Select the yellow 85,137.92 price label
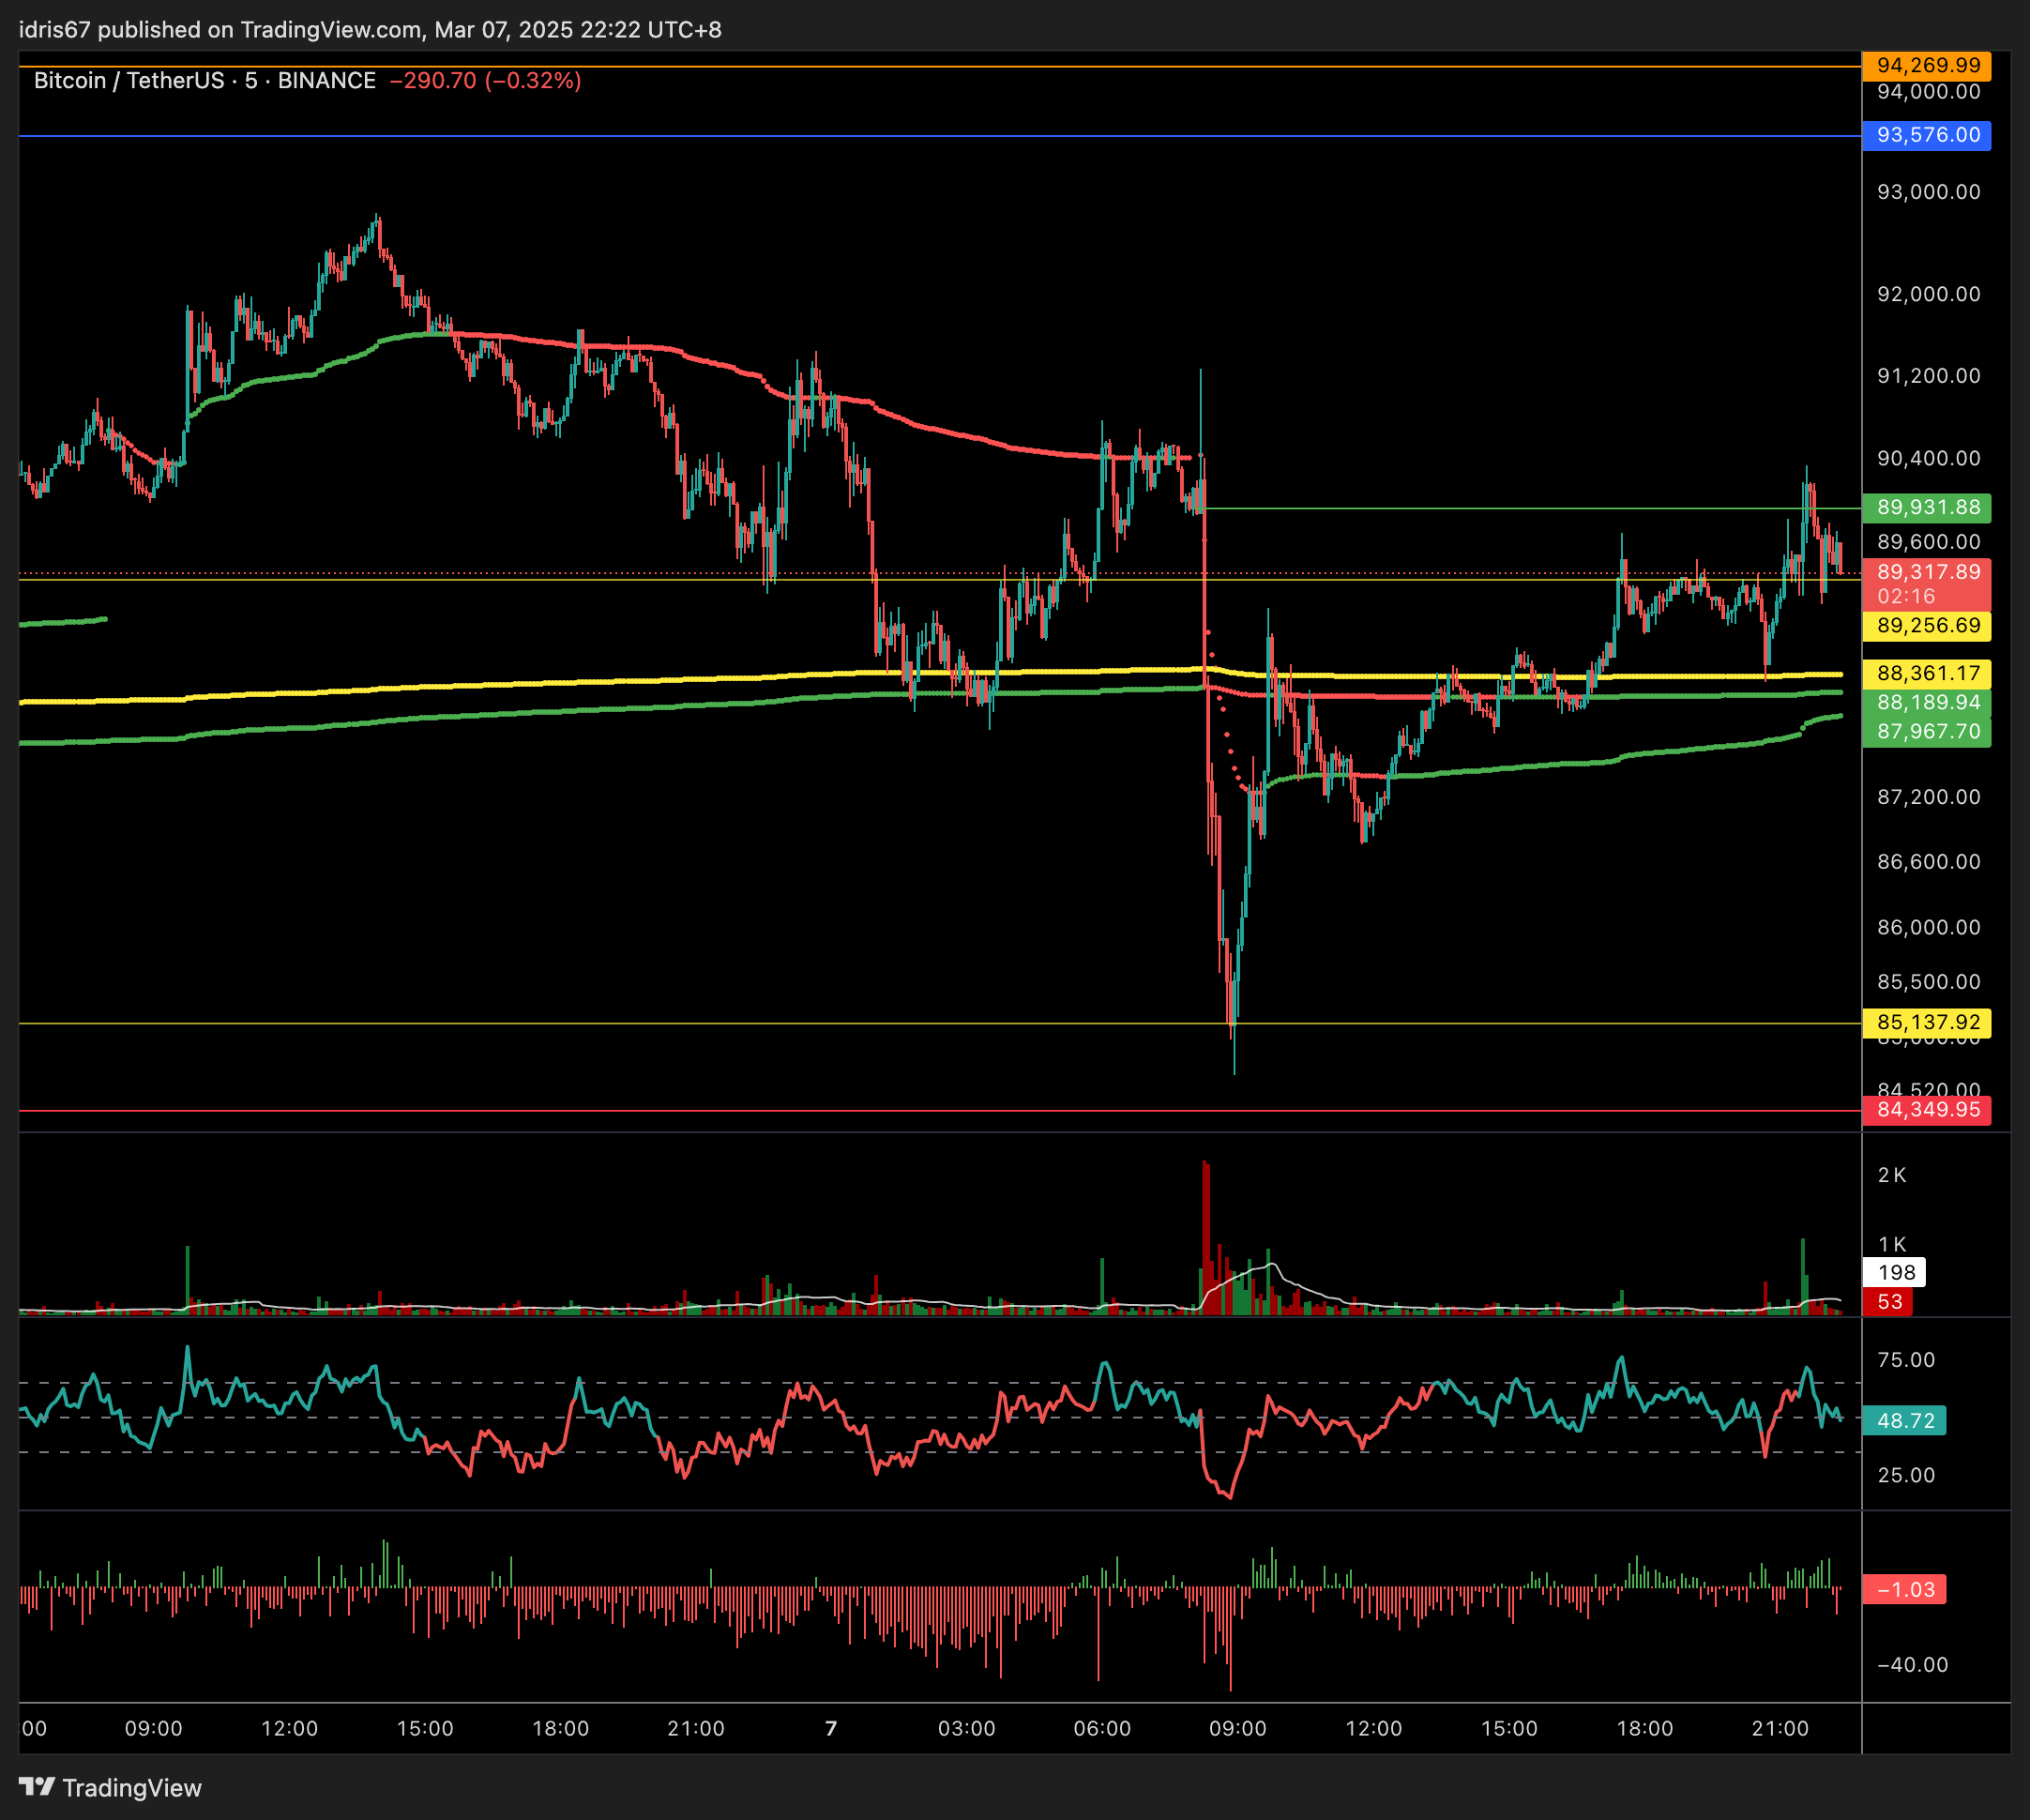Image resolution: width=2030 pixels, height=1820 pixels. click(1927, 1023)
